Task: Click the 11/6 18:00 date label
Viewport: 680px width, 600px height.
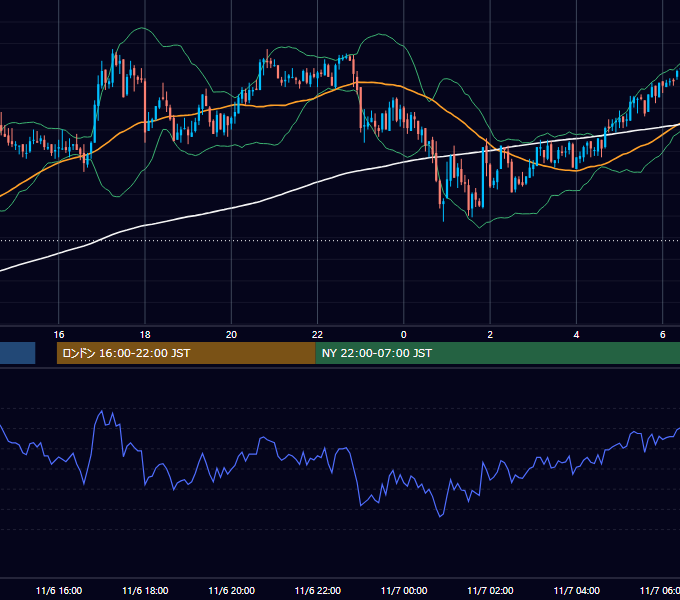Action: tap(145, 590)
